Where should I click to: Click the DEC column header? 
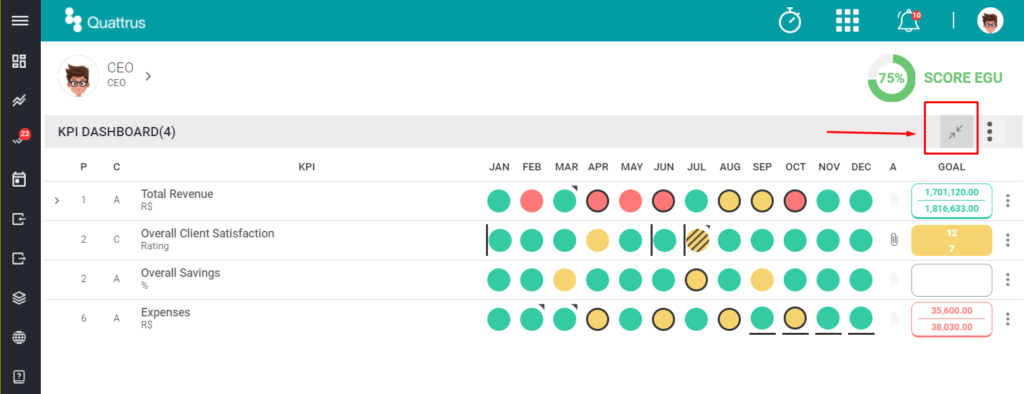tap(861, 167)
